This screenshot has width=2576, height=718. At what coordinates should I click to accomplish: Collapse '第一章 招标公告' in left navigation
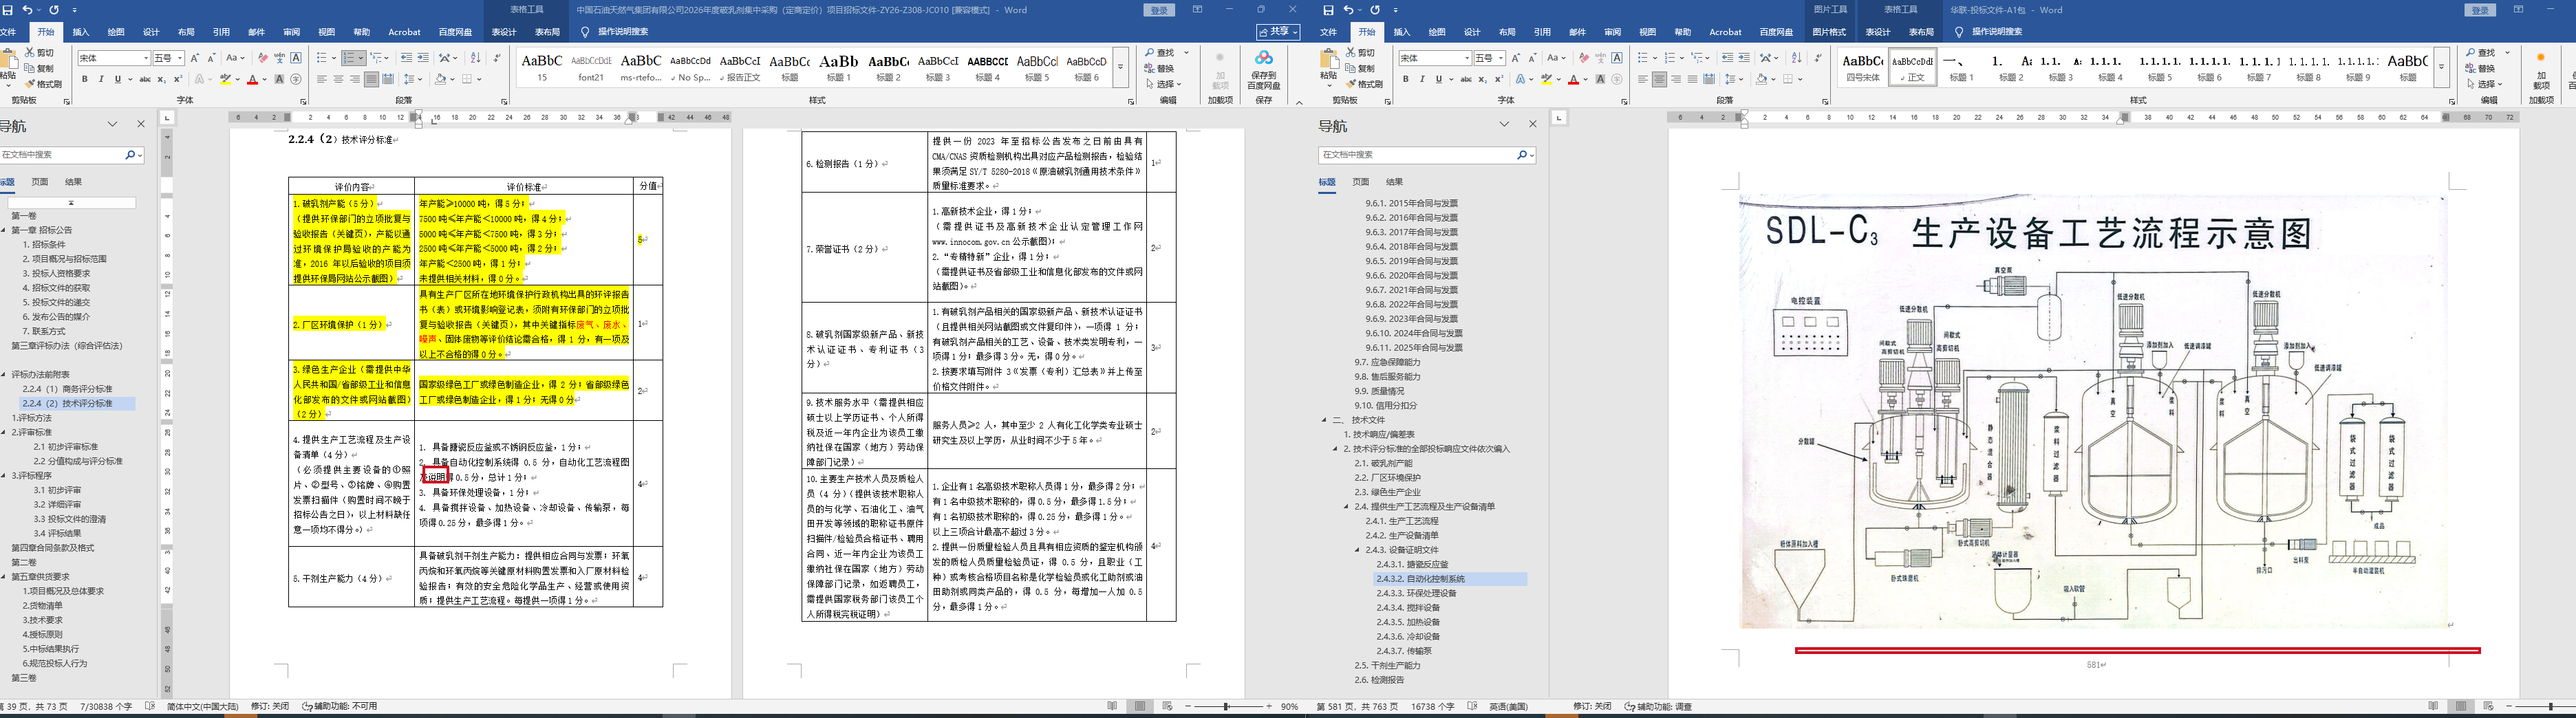click(x=3, y=230)
